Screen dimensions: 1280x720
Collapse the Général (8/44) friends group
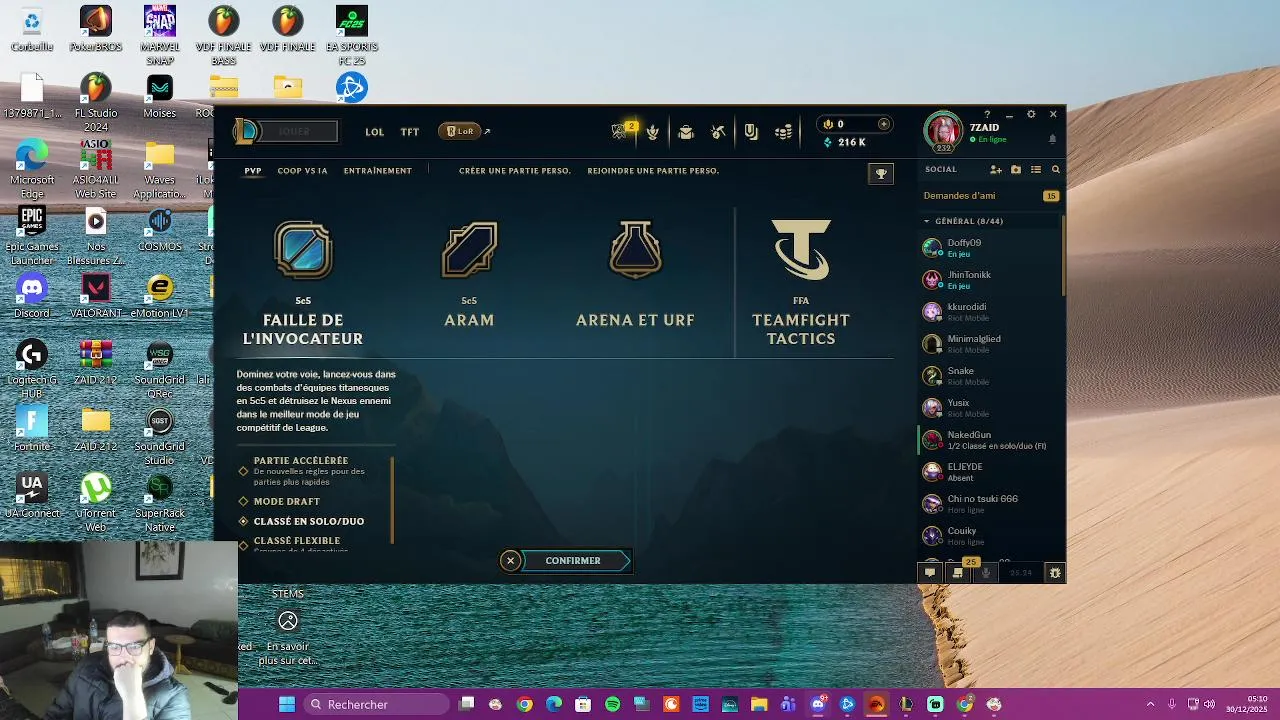pyautogui.click(x=963, y=221)
